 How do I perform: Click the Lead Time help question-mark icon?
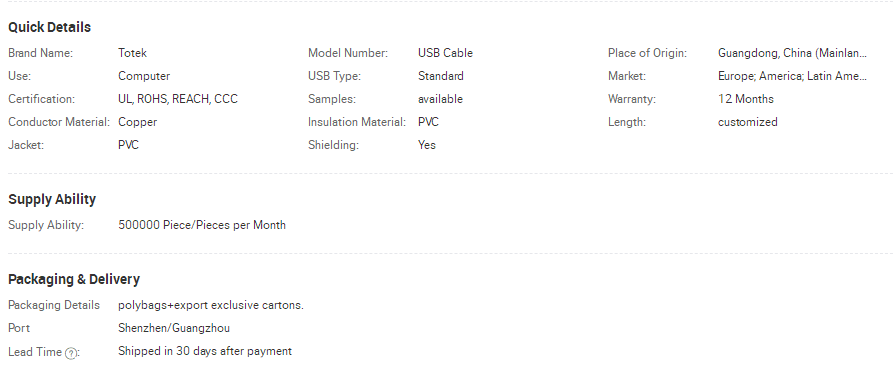(x=70, y=353)
